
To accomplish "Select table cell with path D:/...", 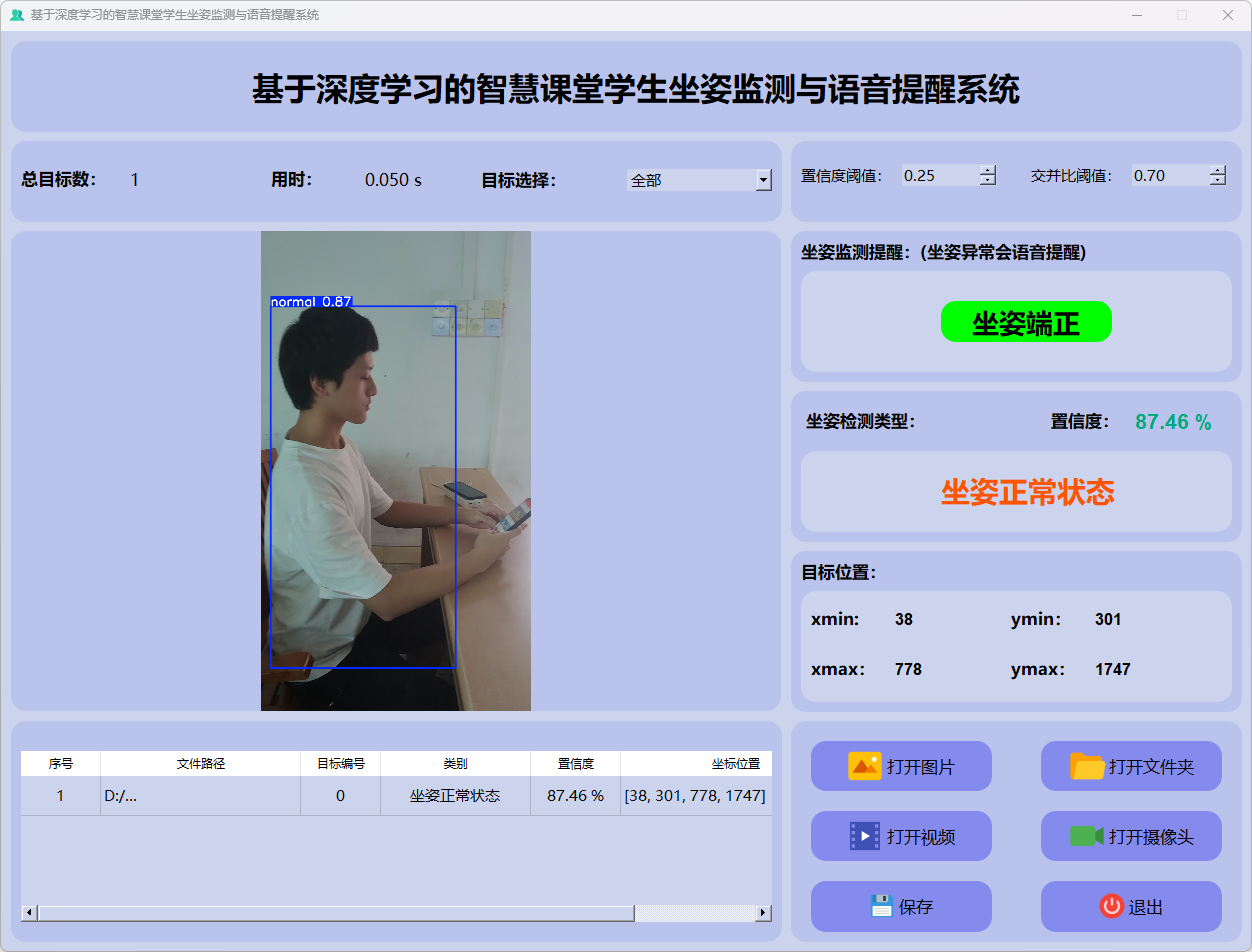I will click(x=201, y=796).
